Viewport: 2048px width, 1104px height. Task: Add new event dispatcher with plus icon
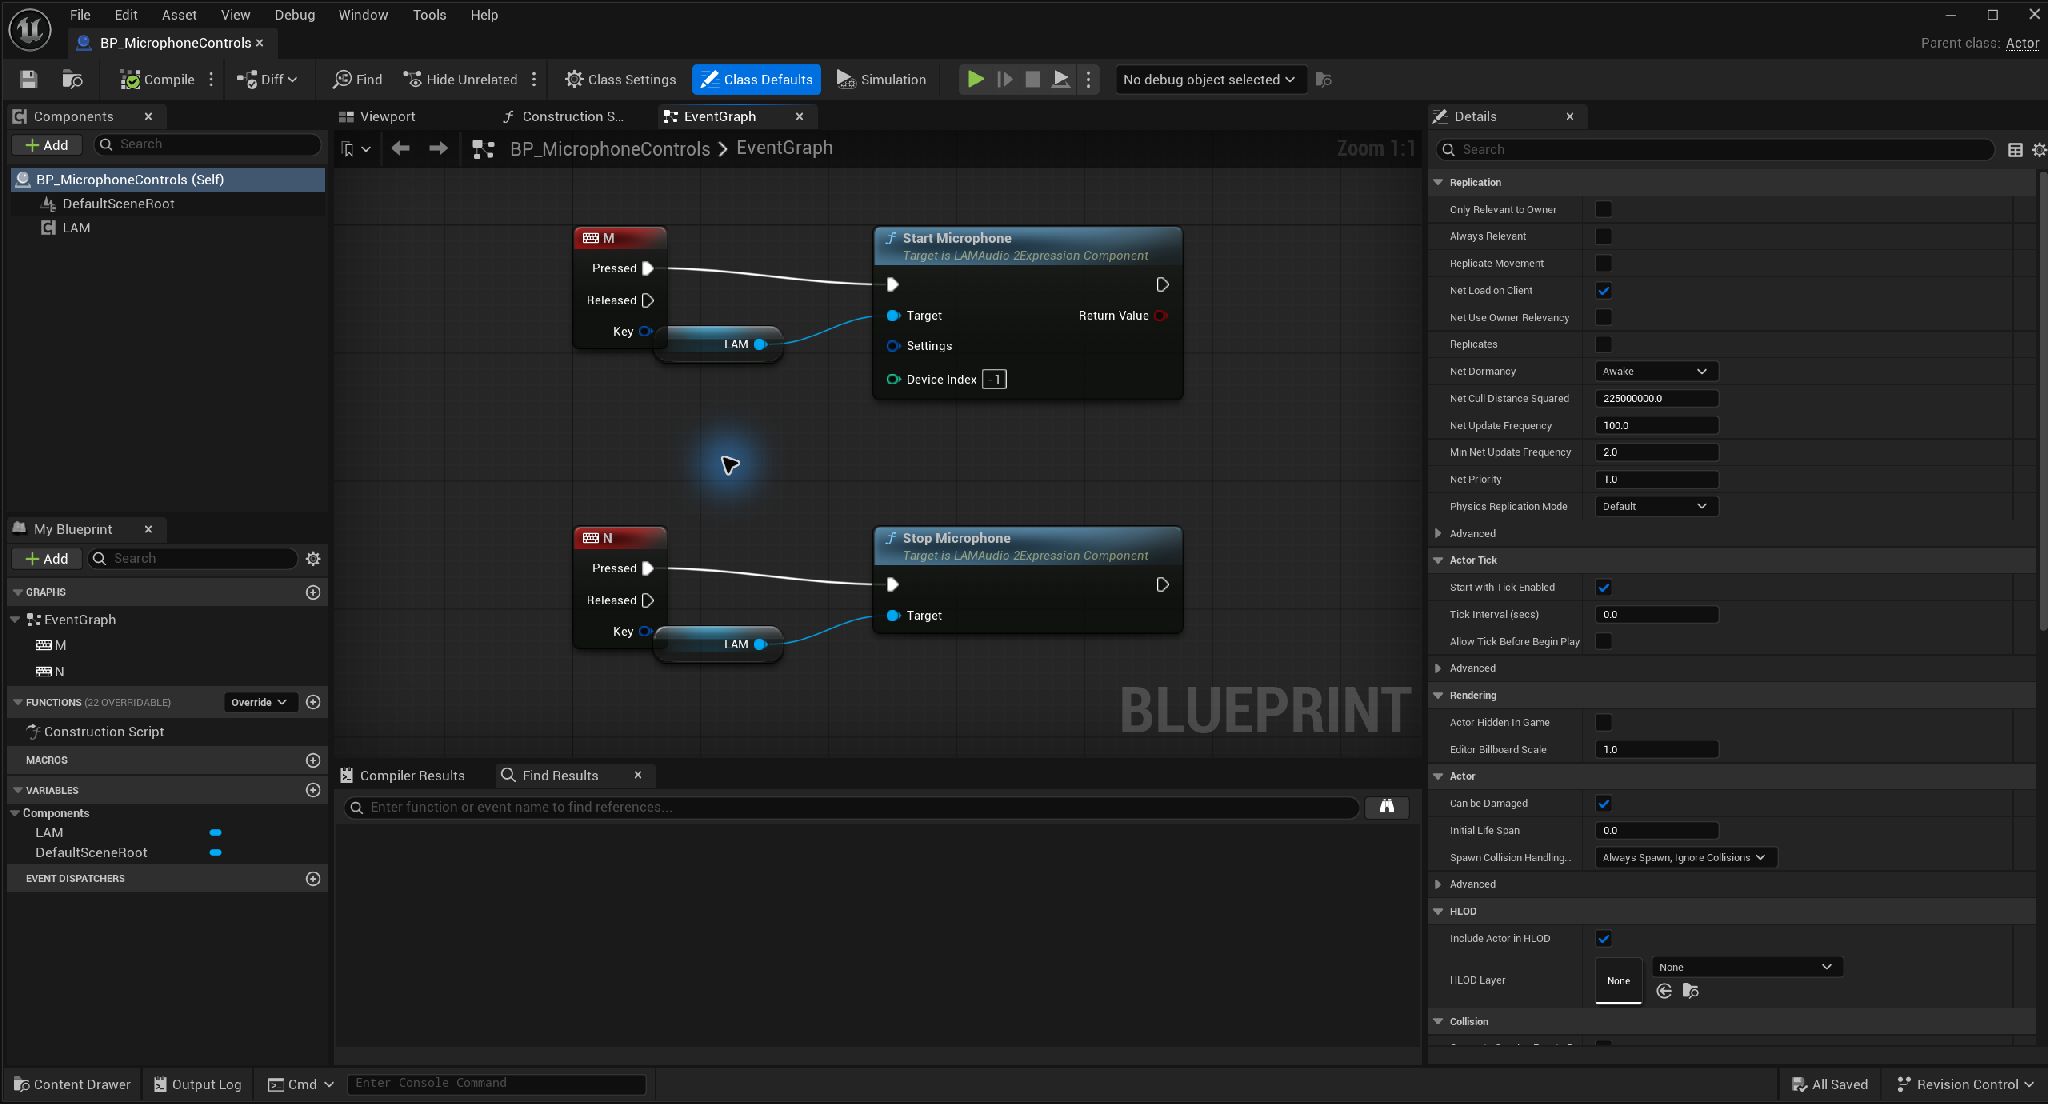[313, 879]
